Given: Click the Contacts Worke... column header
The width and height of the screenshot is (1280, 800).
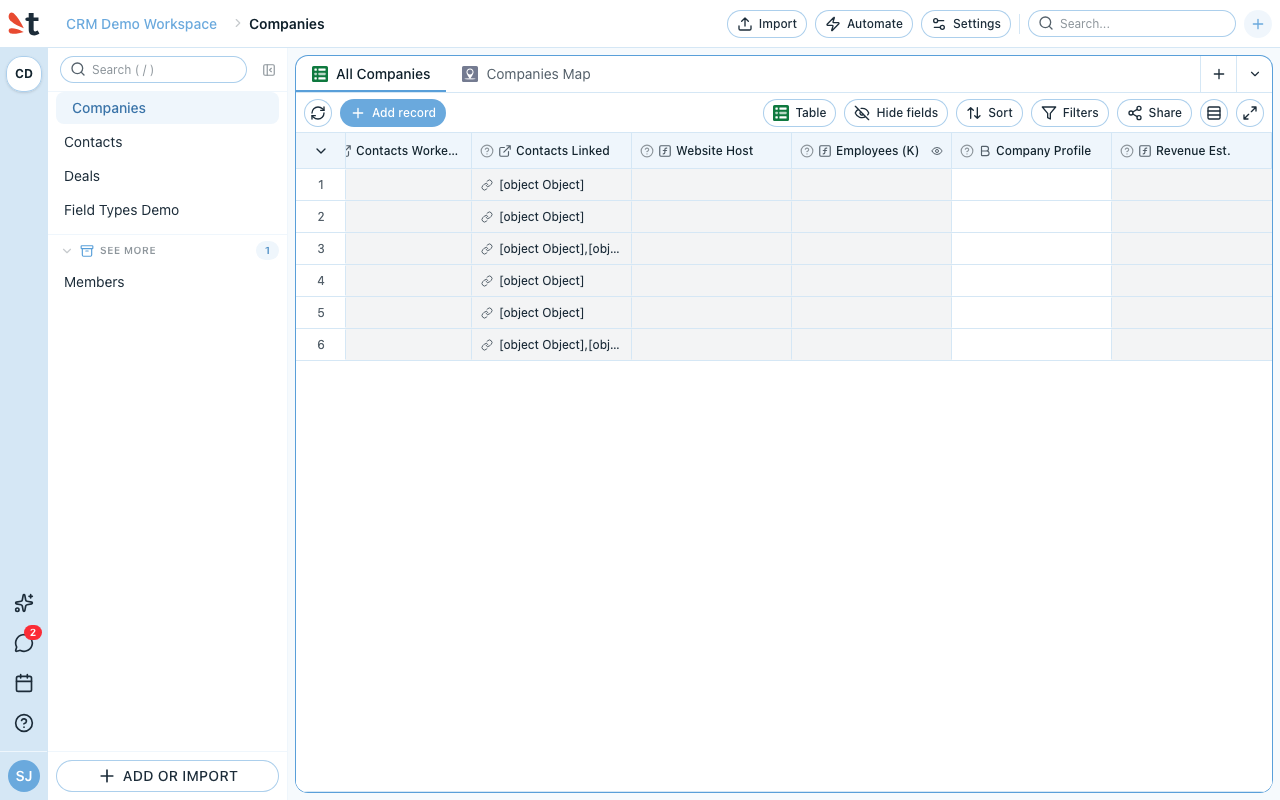Looking at the screenshot, I should 409,151.
